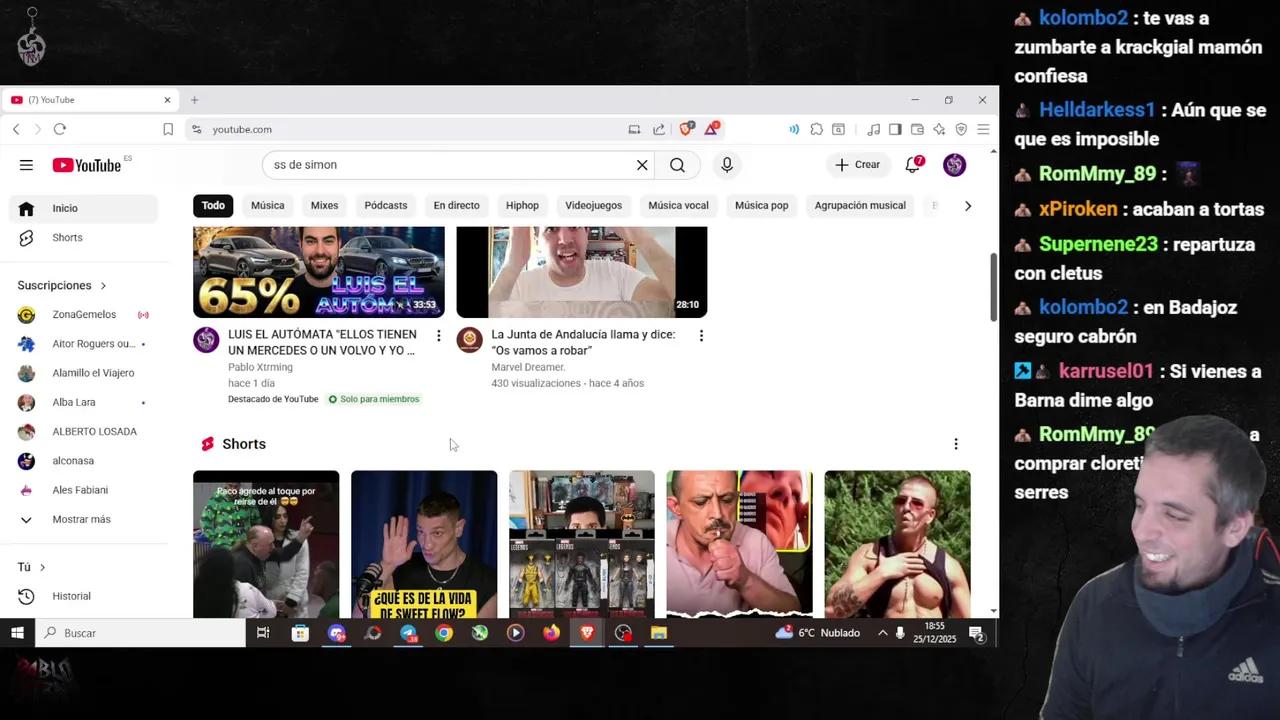Open the filter chips overflow chevron
This screenshot has width=1280, height=720.
(967, 205)
